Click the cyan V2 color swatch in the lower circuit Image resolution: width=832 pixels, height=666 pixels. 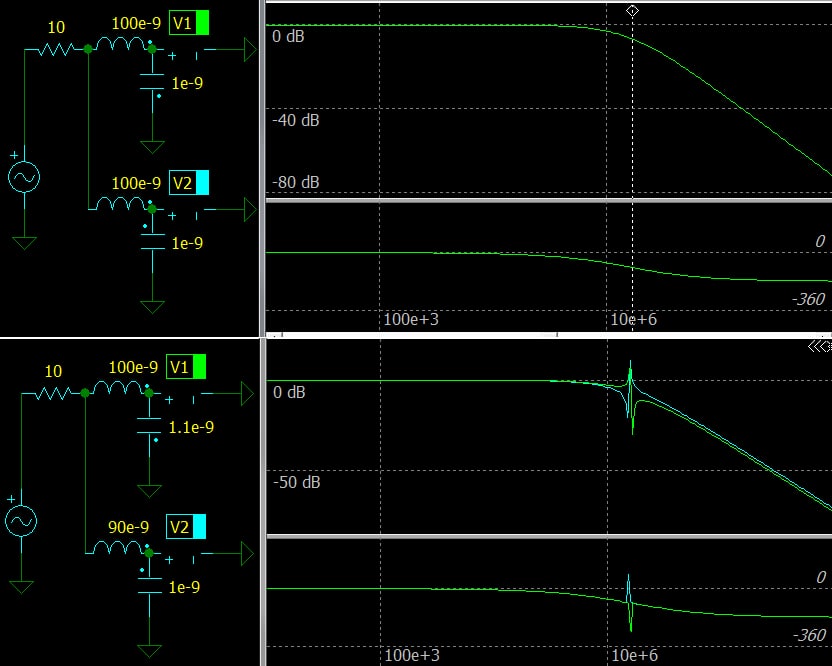(x=199, y=526)
